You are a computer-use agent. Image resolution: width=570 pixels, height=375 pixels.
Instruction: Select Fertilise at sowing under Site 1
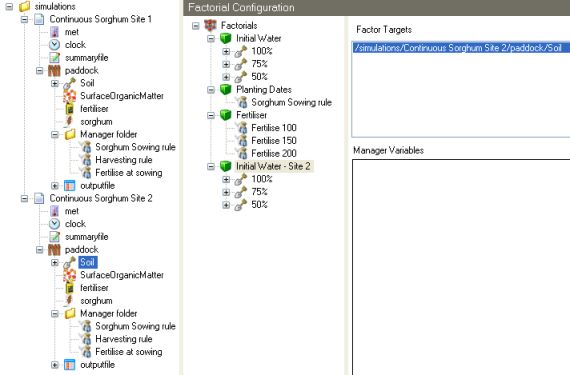pyautogui.click(x=129, y=173)
